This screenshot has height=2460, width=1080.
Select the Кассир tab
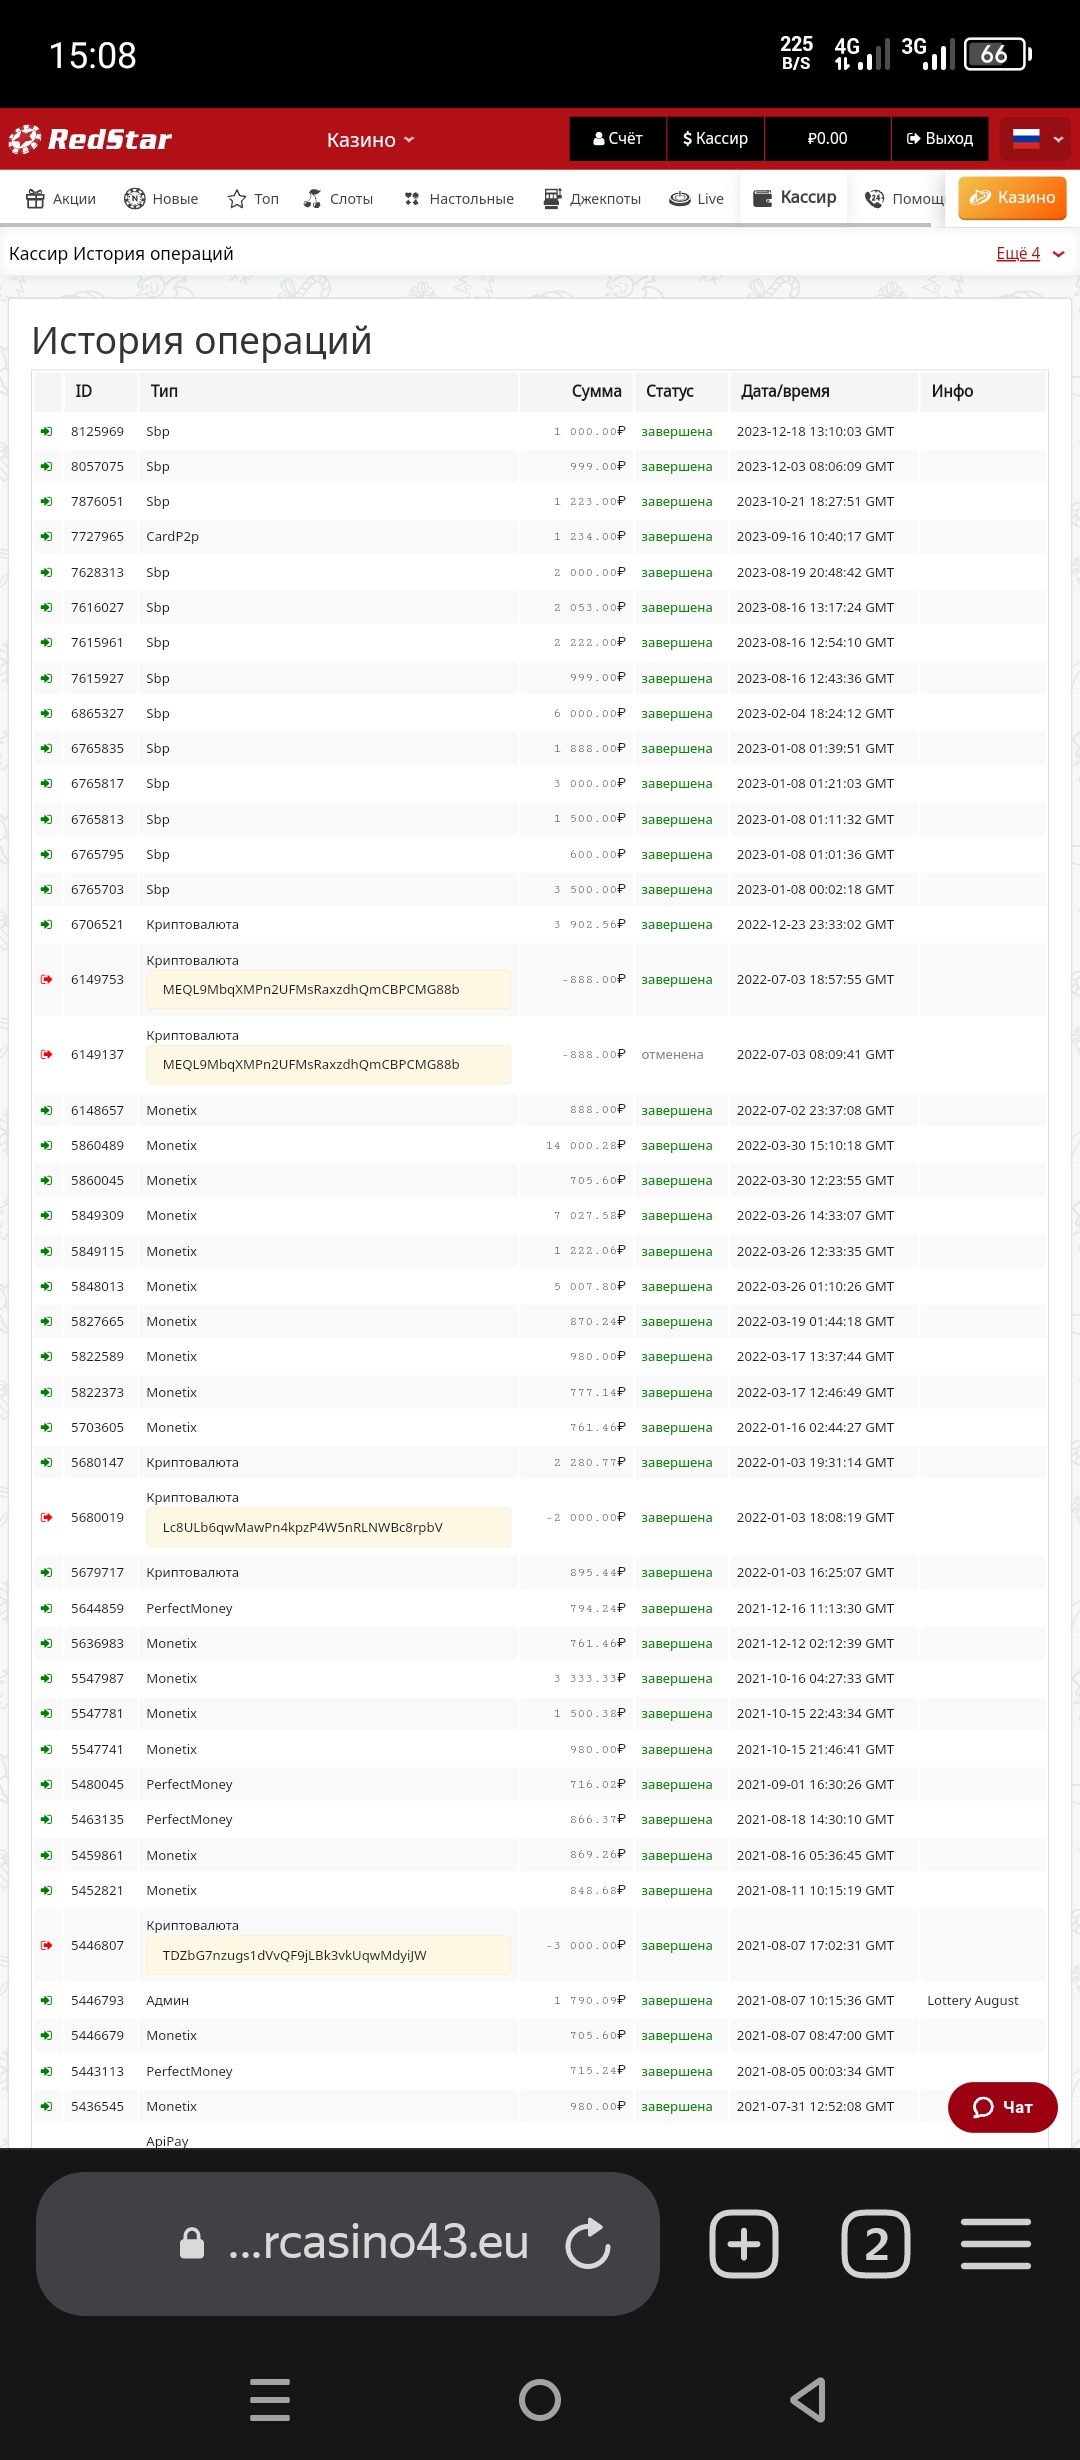(795, 197)
